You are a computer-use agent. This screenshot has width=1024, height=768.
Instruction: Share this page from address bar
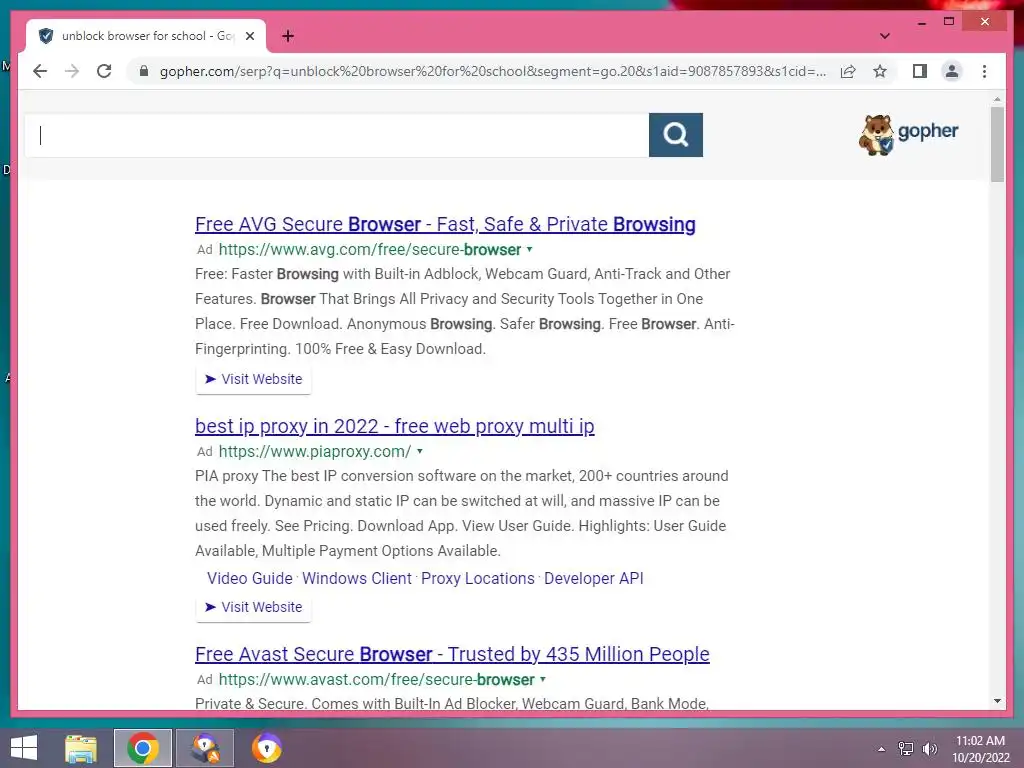point(848,71)
